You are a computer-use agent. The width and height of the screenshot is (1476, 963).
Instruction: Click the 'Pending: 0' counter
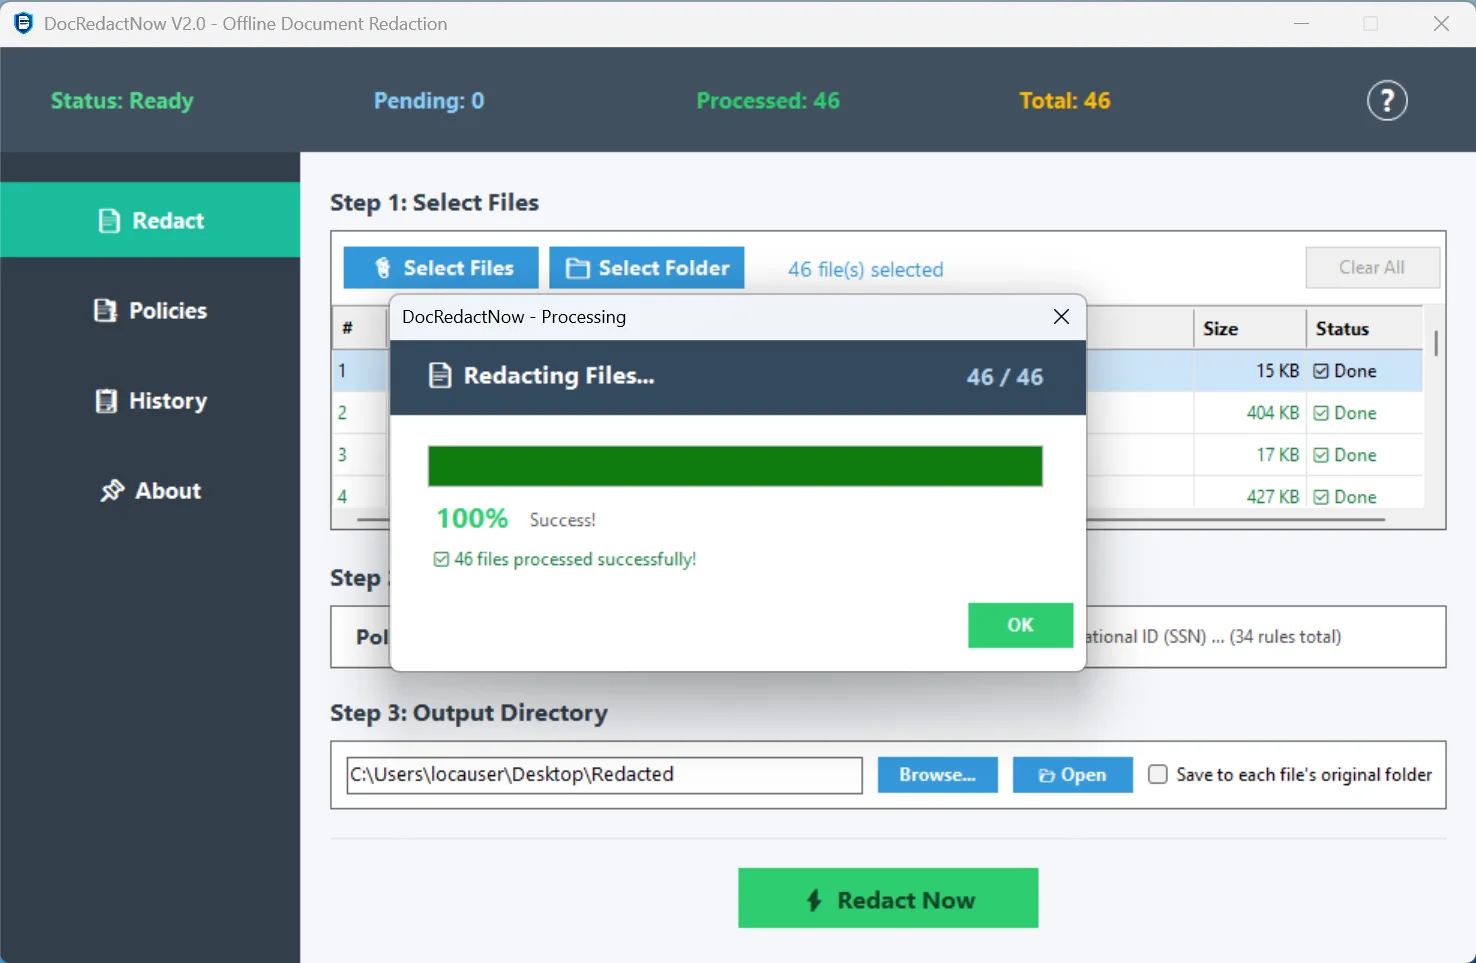tap(429, 101)
